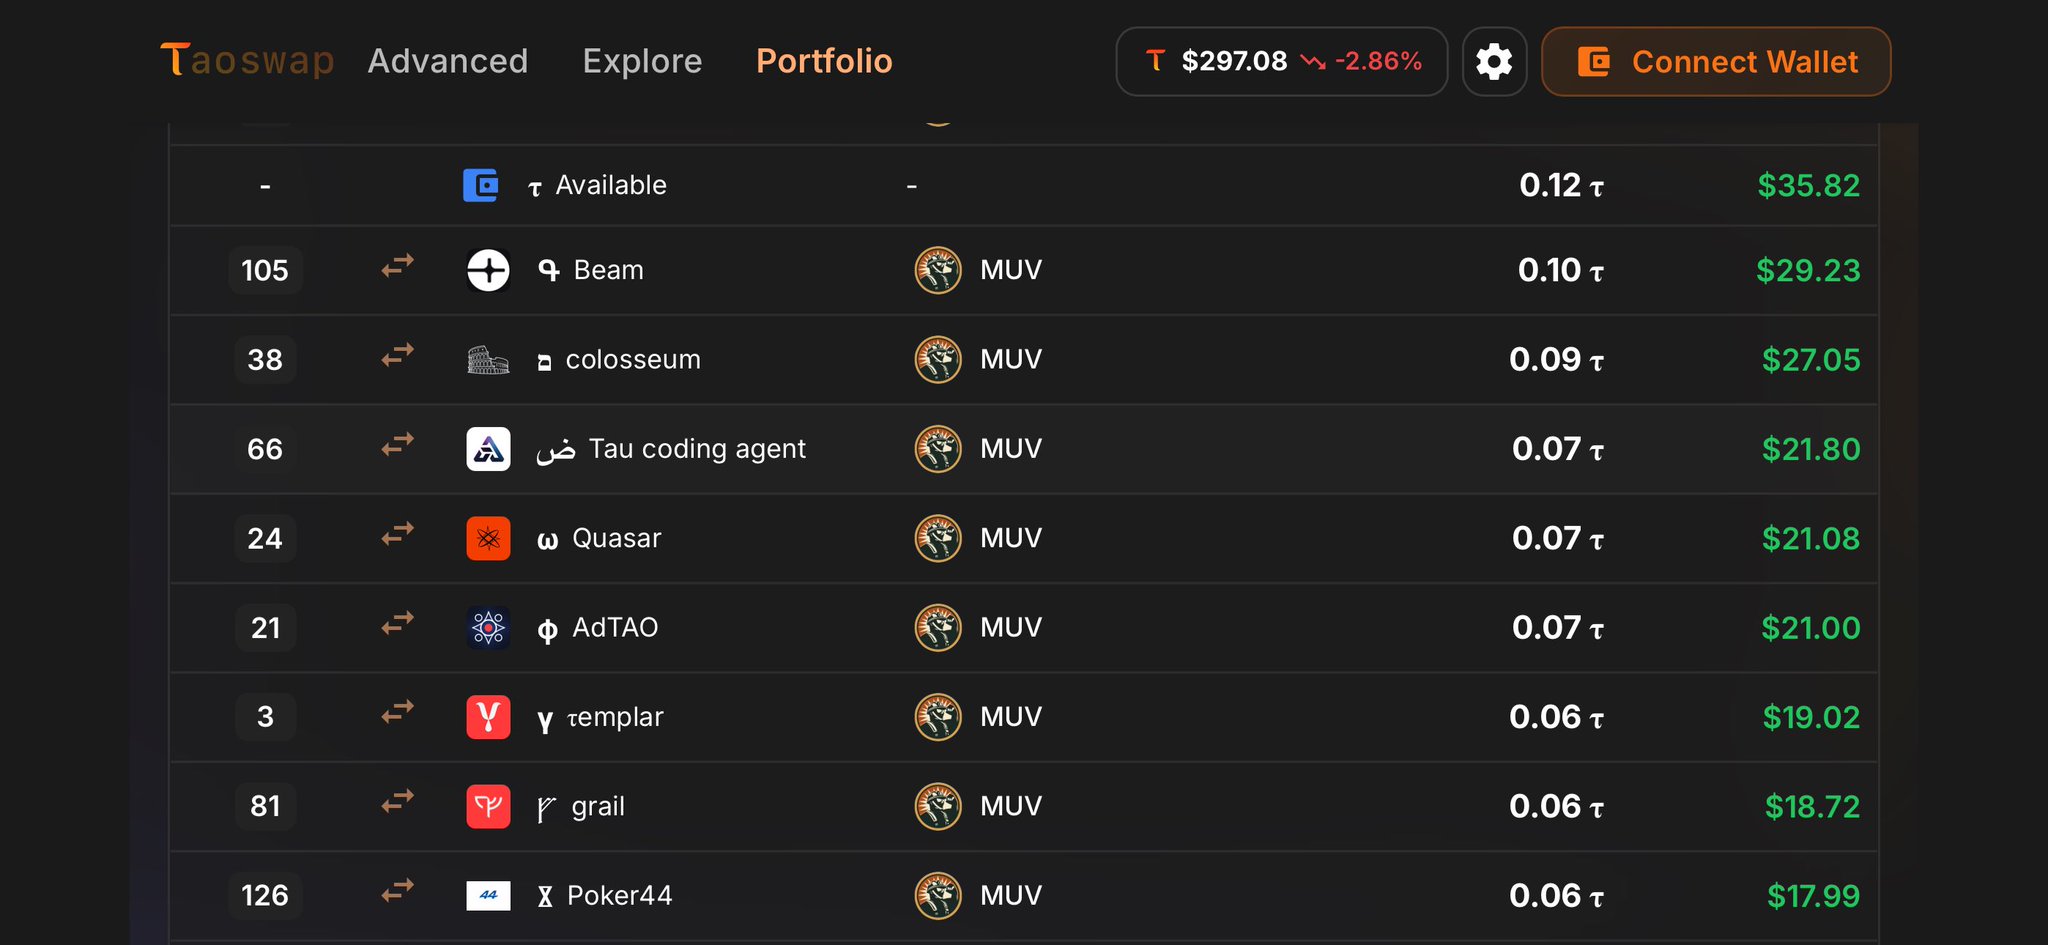Screen dimensions: 2048x945
Task: Click subnet number 105 badge
Action: pos(265,270)
